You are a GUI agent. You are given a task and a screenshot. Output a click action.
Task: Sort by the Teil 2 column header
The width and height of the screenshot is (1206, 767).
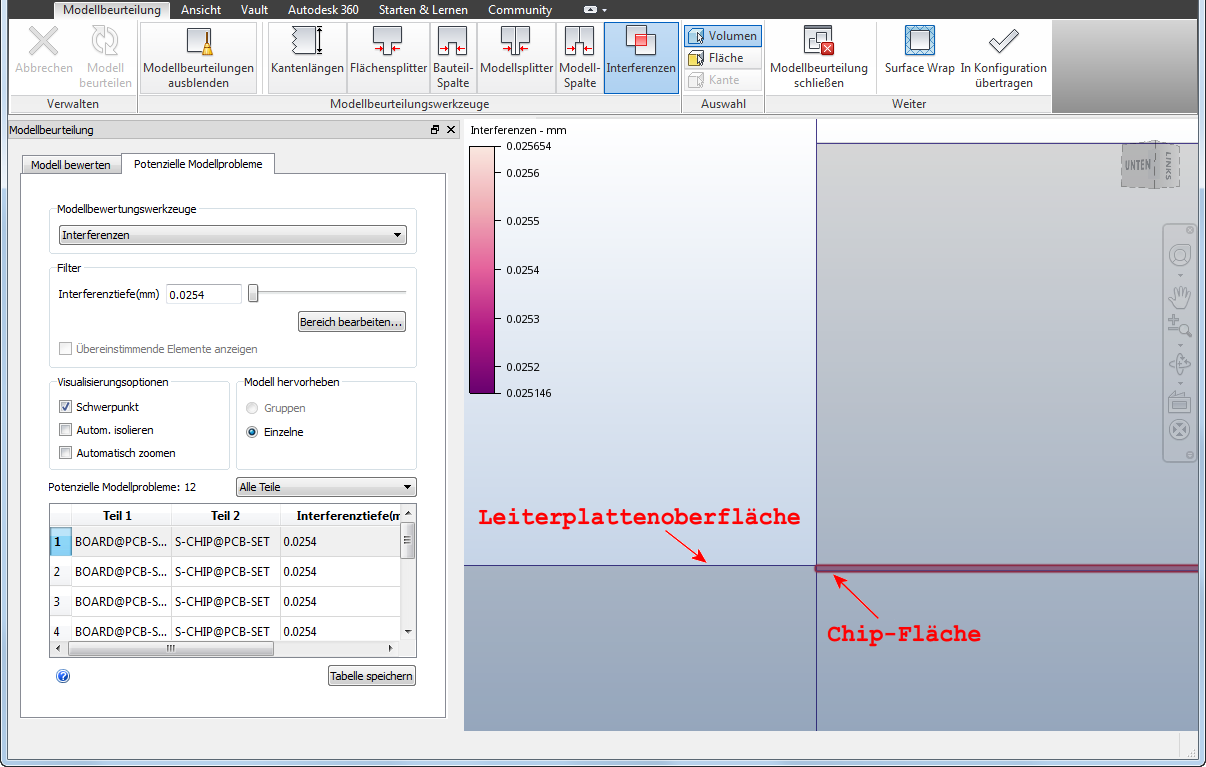click(x=226, y=516)
